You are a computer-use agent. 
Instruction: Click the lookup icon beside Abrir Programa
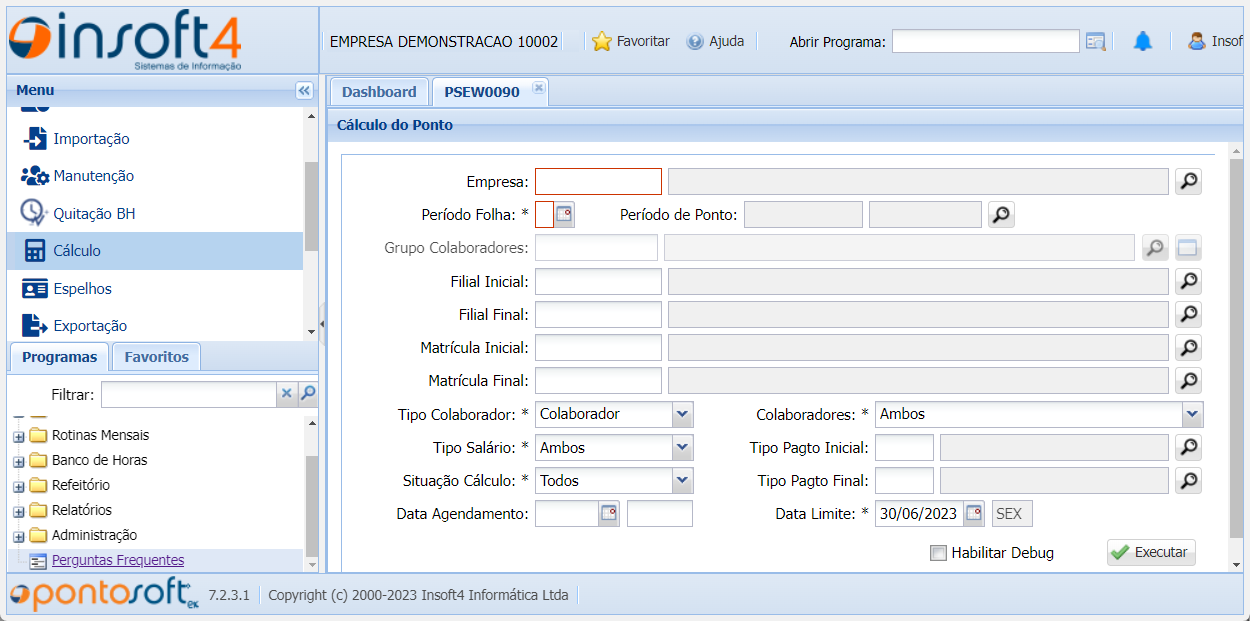pos(1096,41)
